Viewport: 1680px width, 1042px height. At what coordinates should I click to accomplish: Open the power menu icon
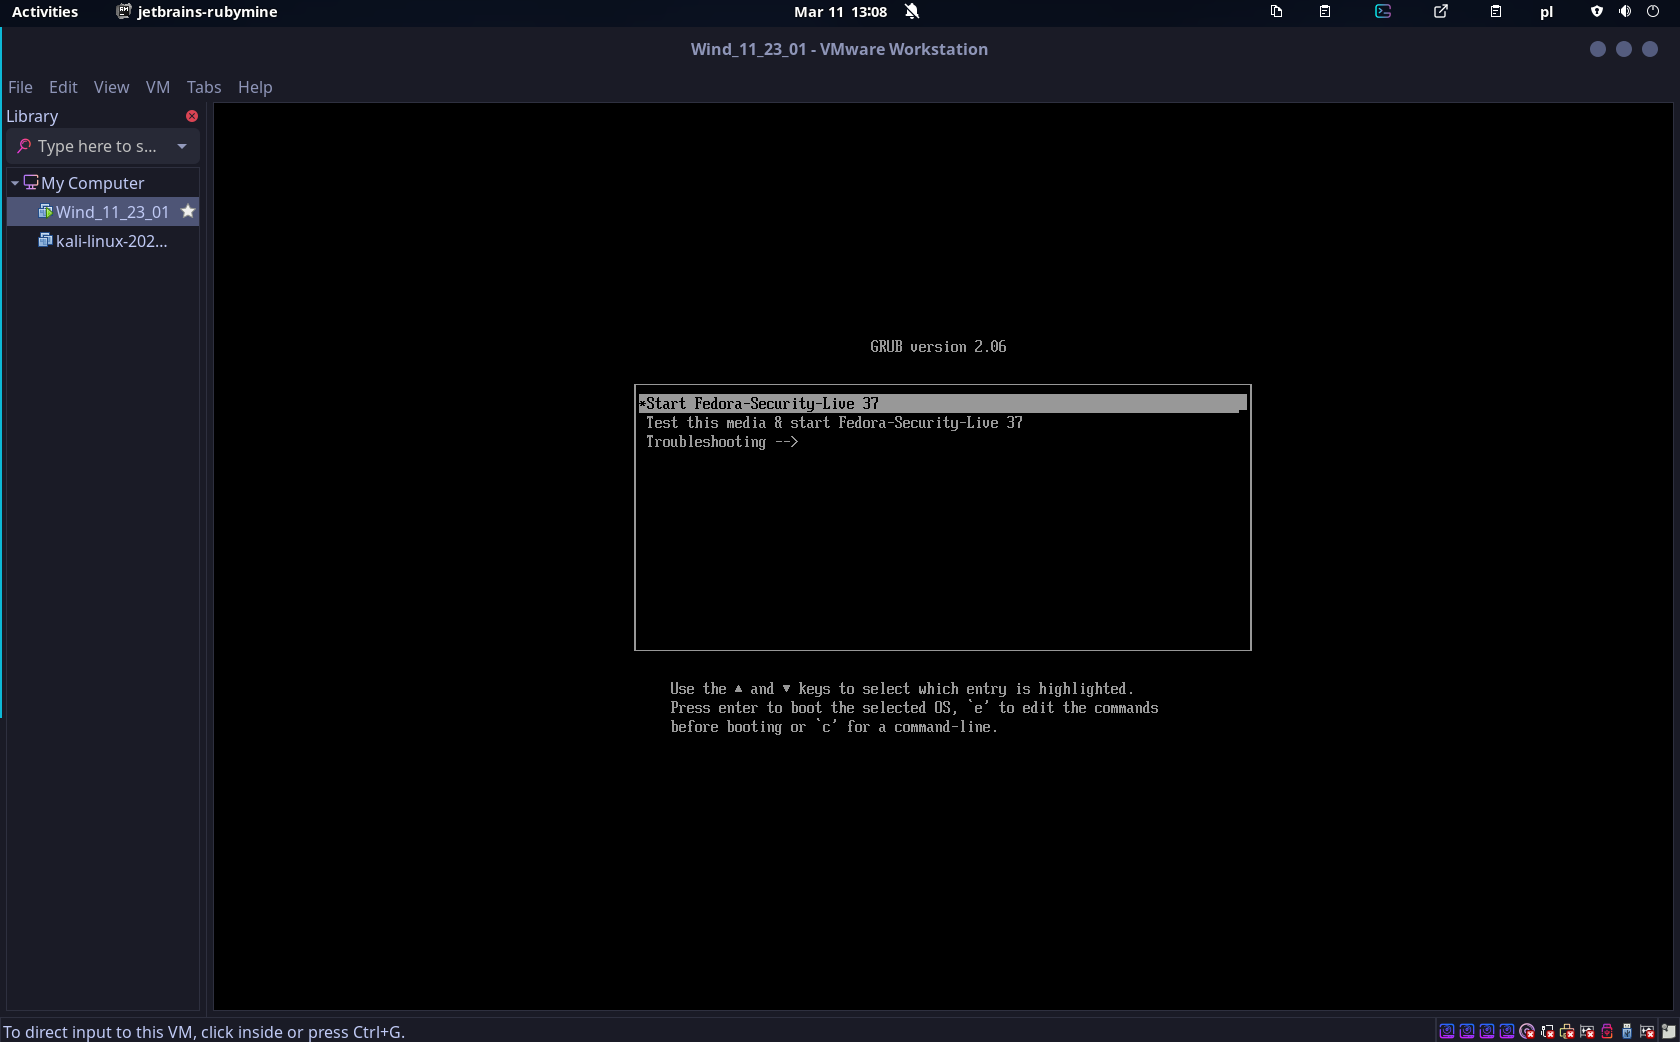pos(1653,12)
